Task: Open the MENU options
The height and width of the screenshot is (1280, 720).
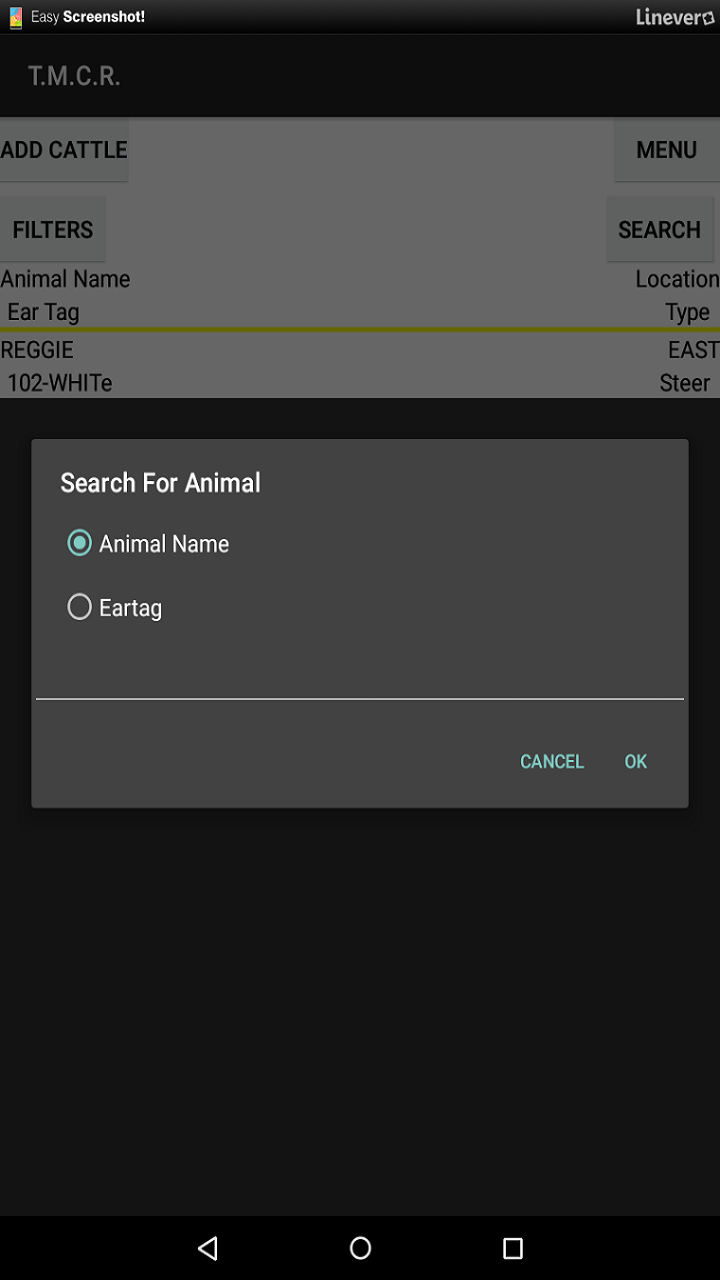Action: coord(666,150)
